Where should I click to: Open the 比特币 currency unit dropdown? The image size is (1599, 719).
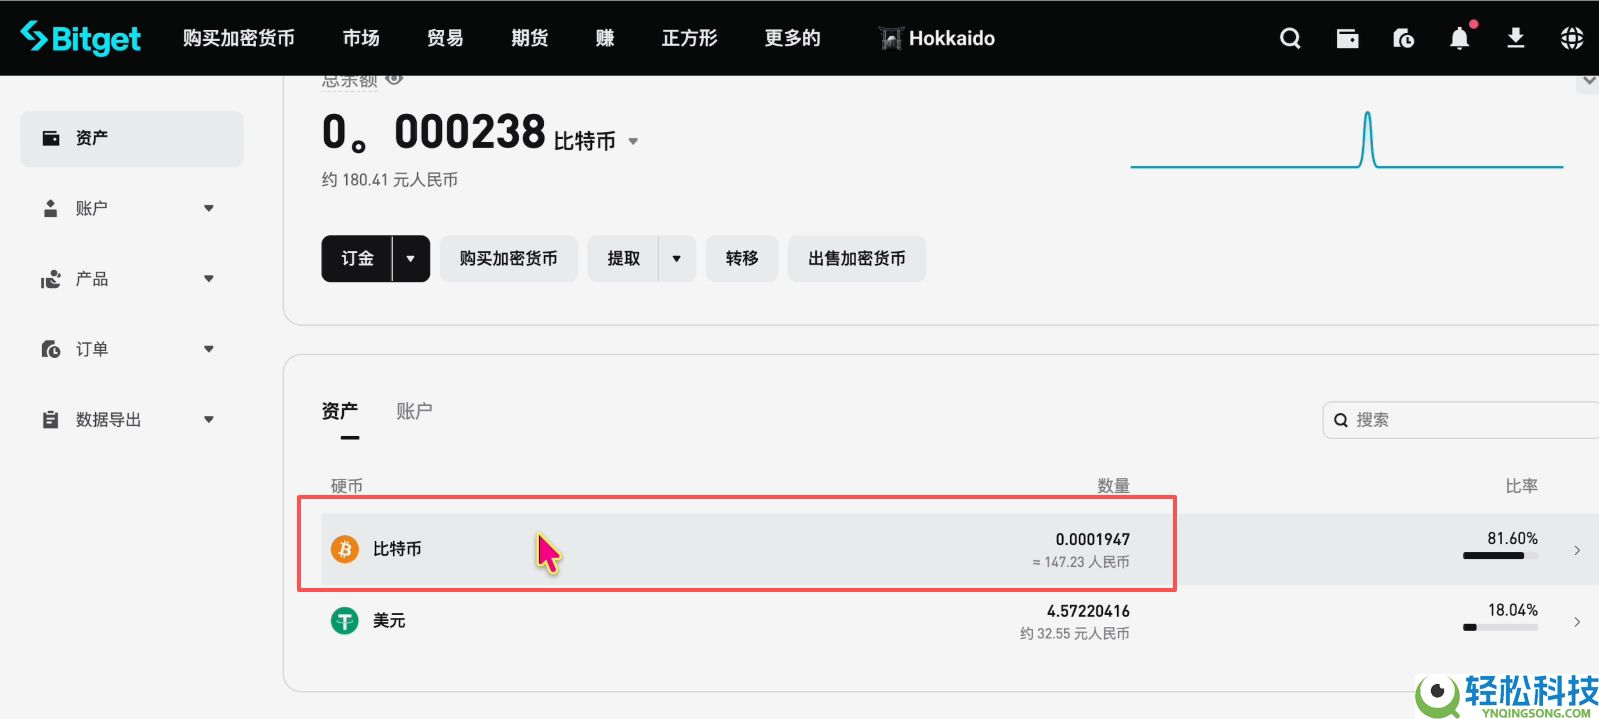[633, 142]
